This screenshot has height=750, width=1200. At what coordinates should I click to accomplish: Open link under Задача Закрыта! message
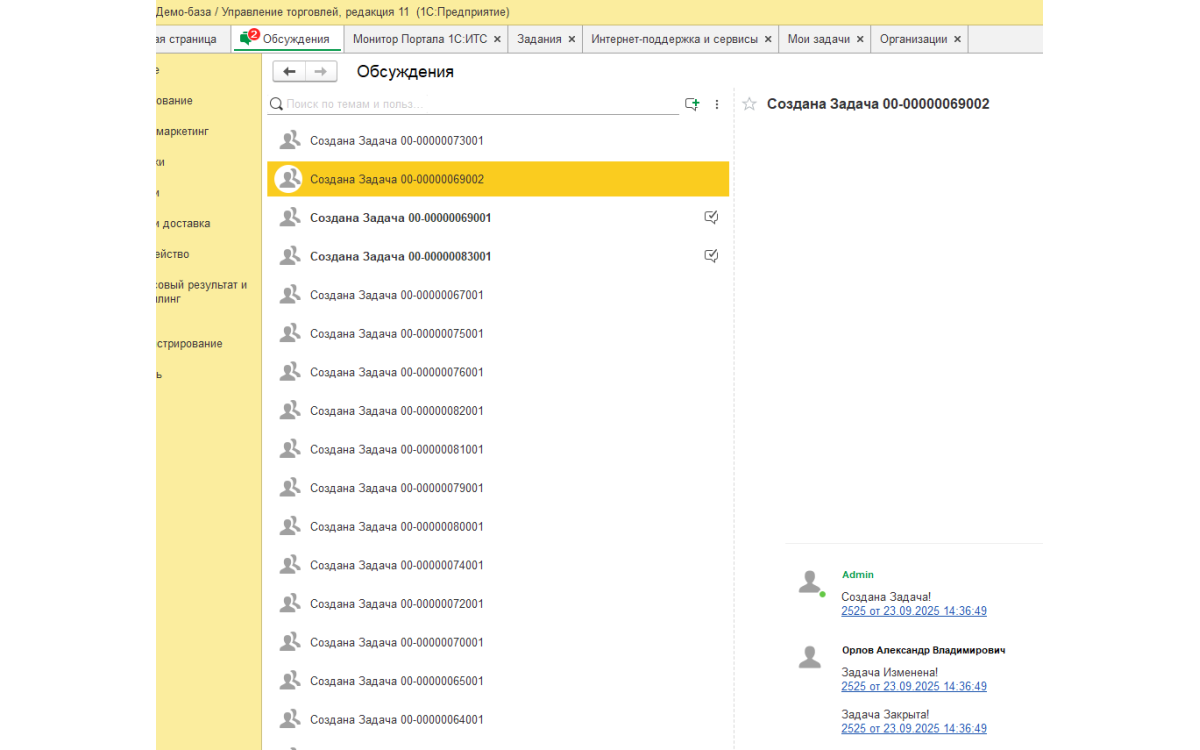[913, 728]
